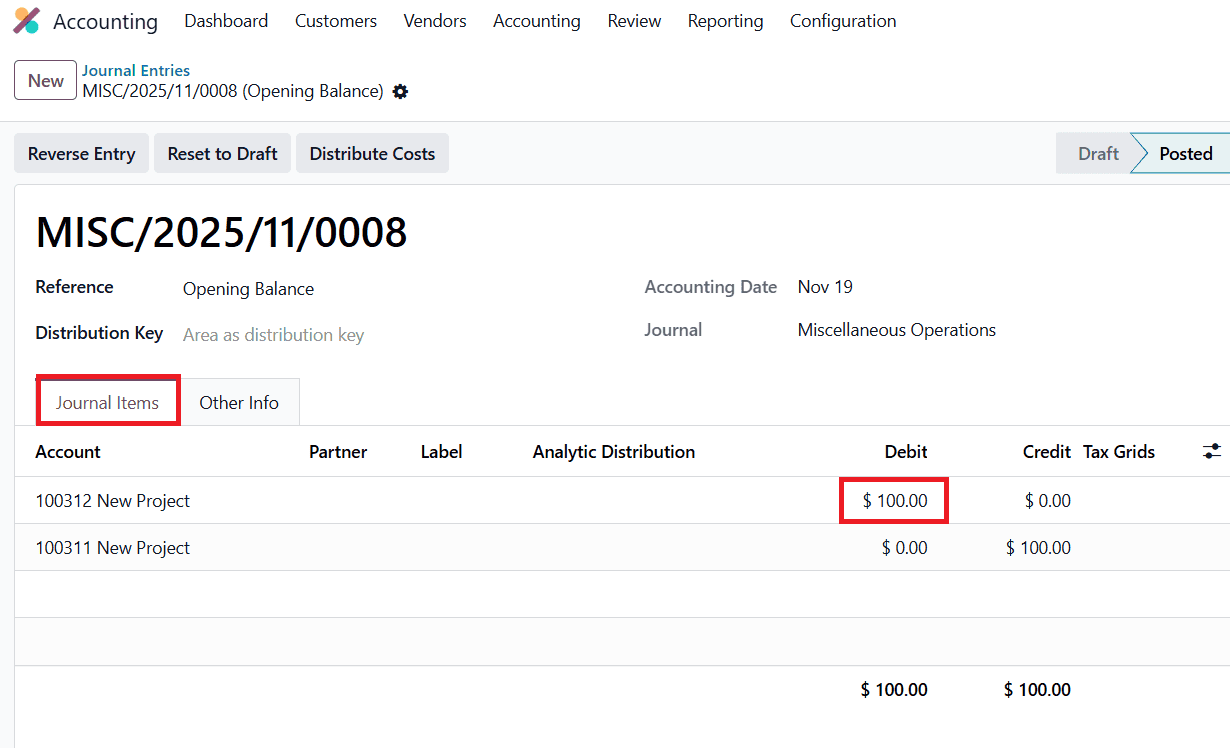Click the Reverse Entry button
The width and height of the screenshot is (1230, 748).
(x=81, y=153)
